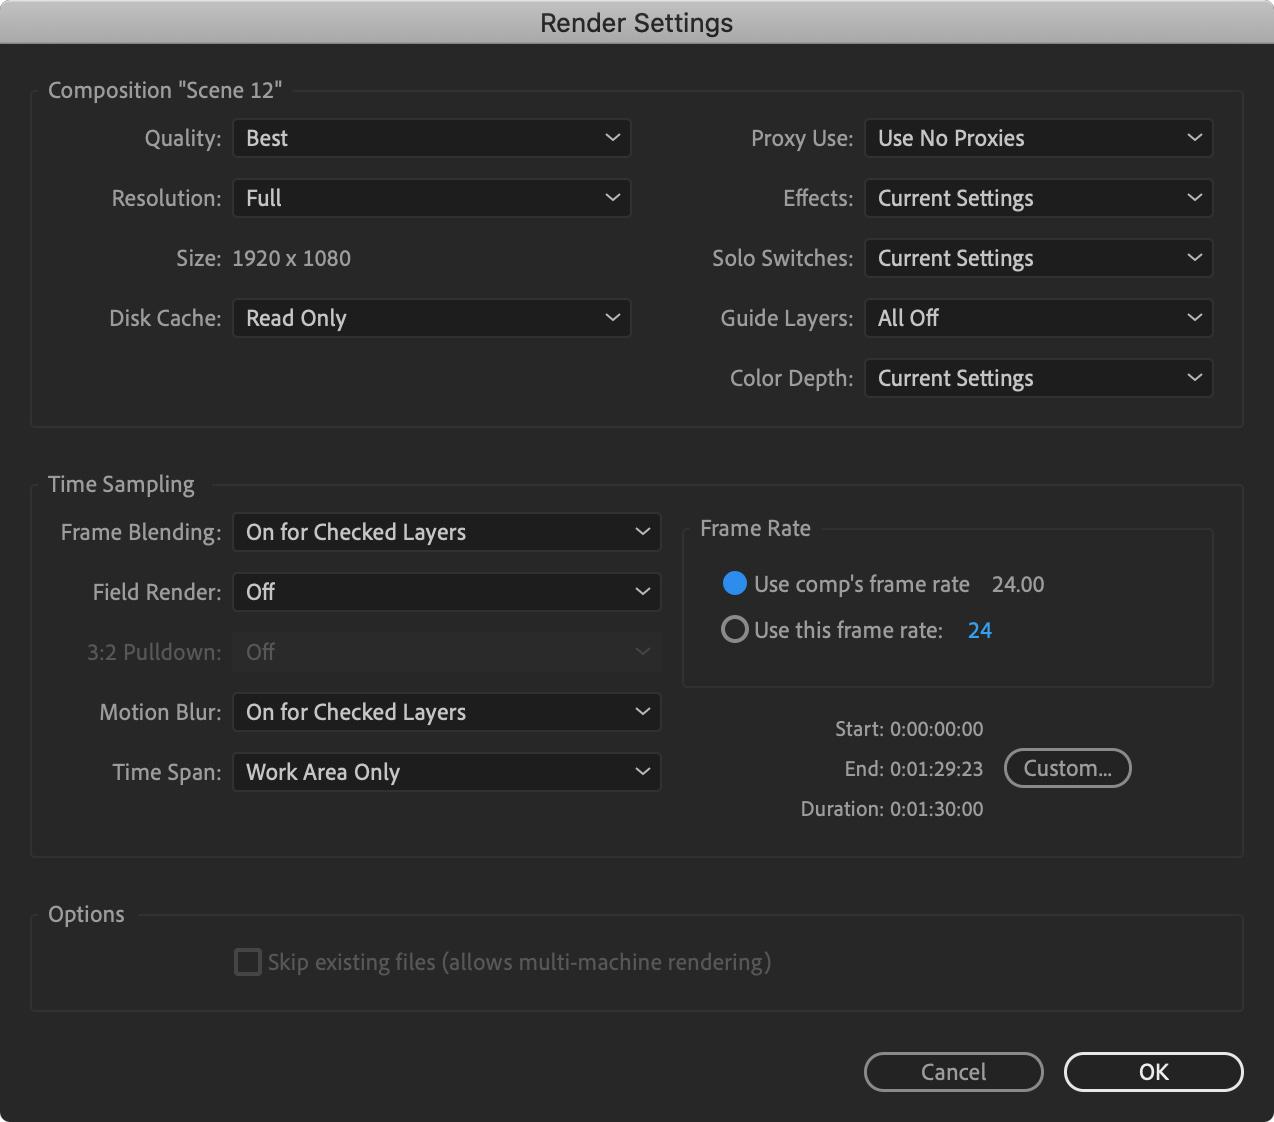Open the Resolution dropdown set to Full
1274x1122 pixels.
coord(432,198)
